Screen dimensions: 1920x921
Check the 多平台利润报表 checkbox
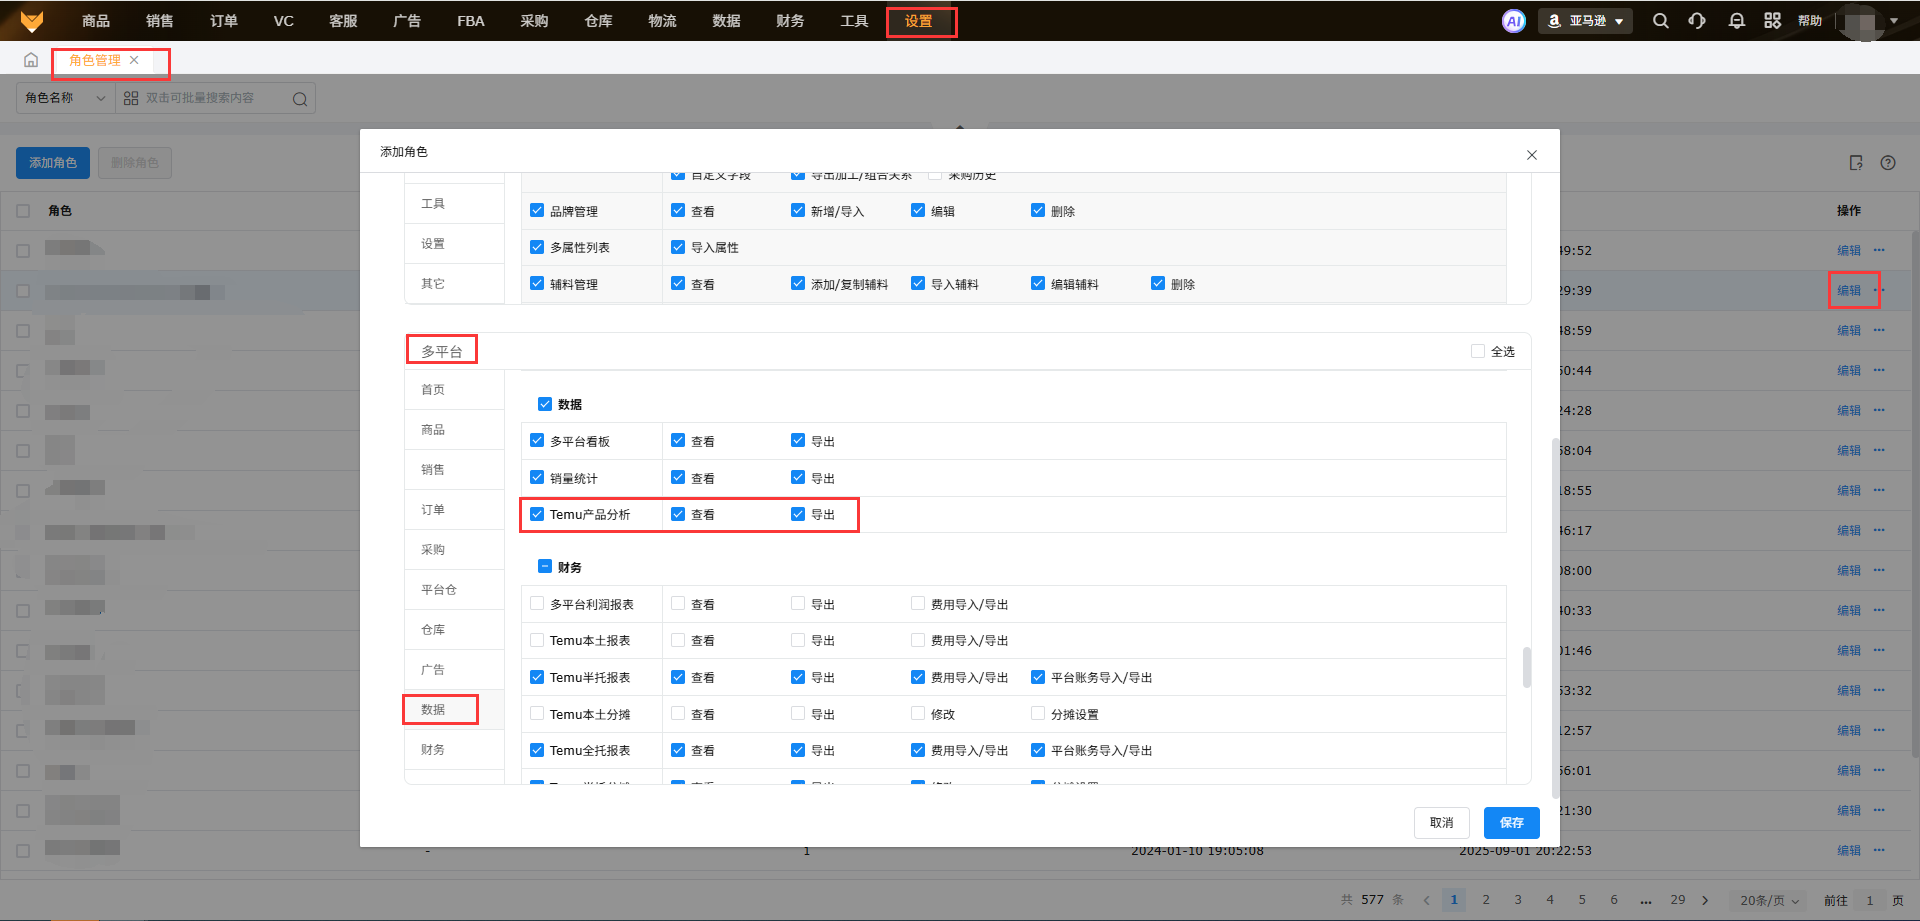[537, 604]
